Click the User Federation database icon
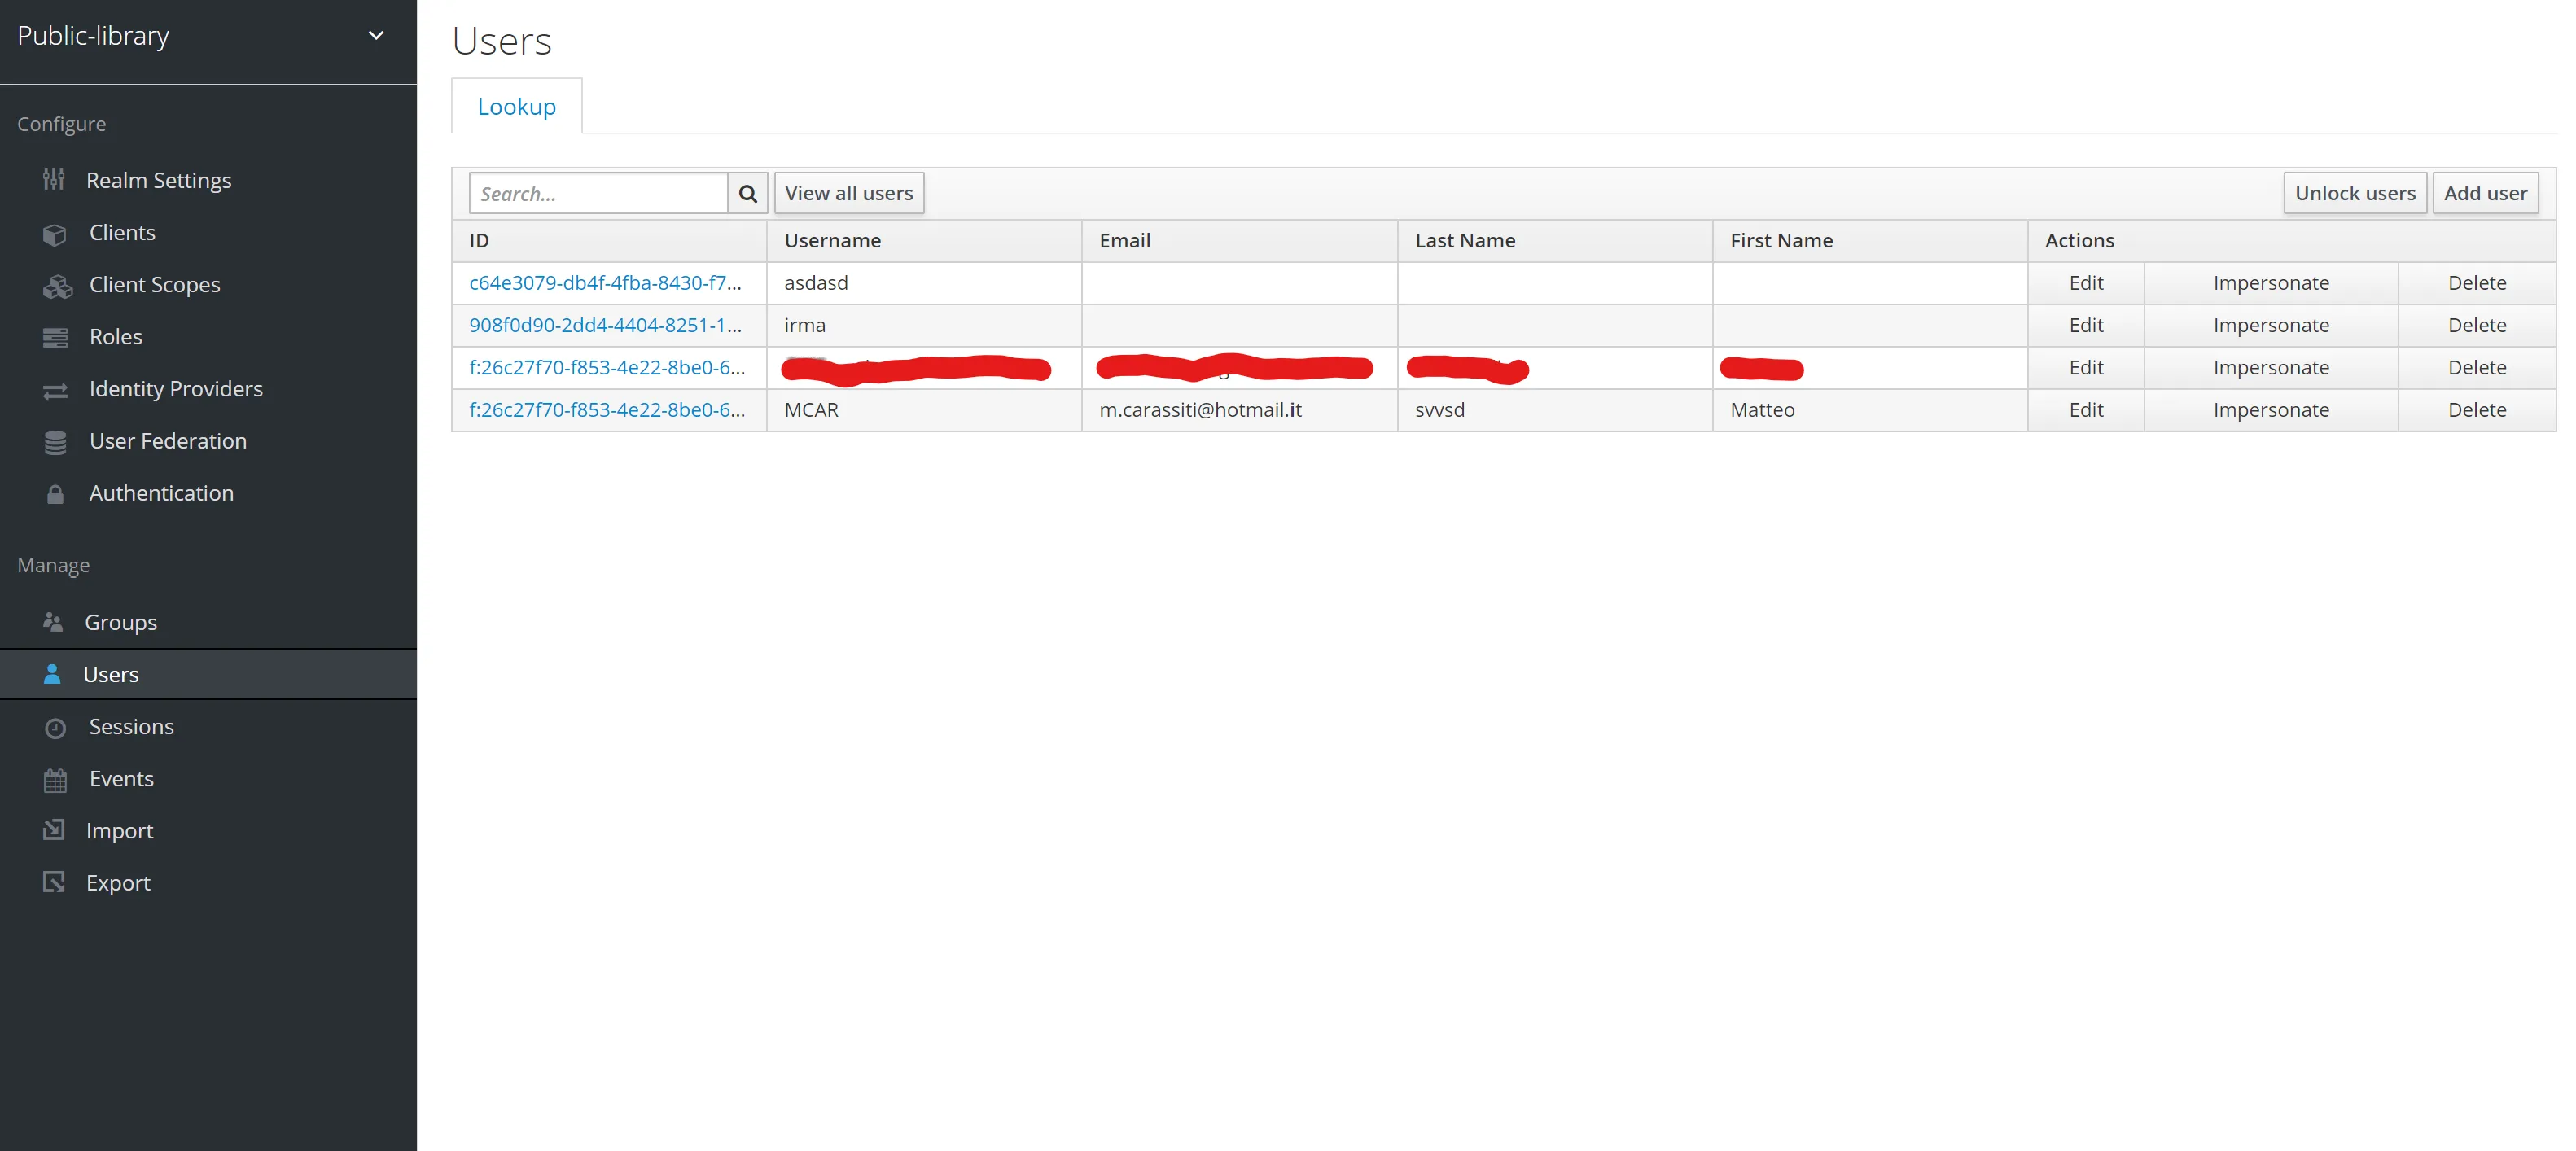 pos(55,443)
